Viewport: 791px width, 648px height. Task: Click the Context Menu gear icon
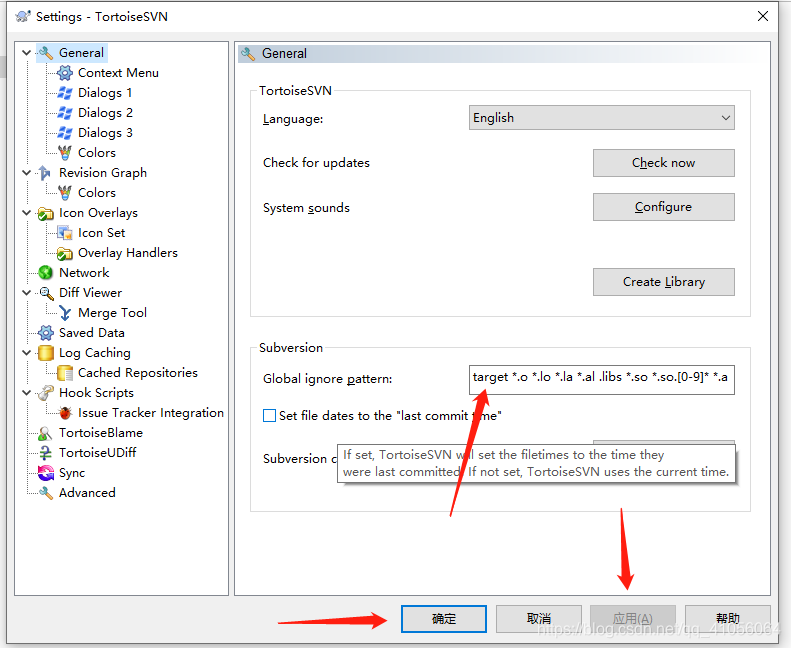coord(65,73)
